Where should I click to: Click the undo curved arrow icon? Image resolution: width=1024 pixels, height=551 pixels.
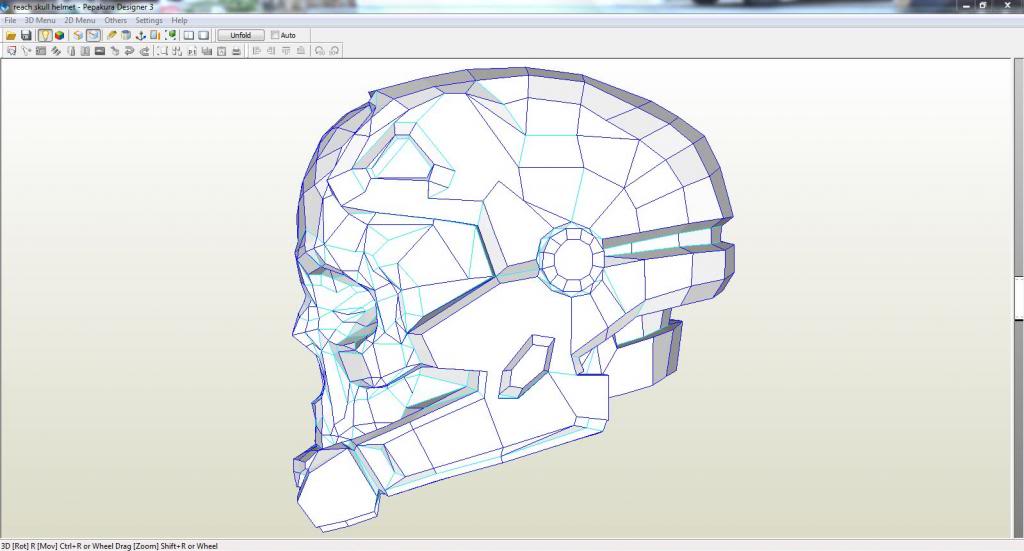[x=129, y=51]
